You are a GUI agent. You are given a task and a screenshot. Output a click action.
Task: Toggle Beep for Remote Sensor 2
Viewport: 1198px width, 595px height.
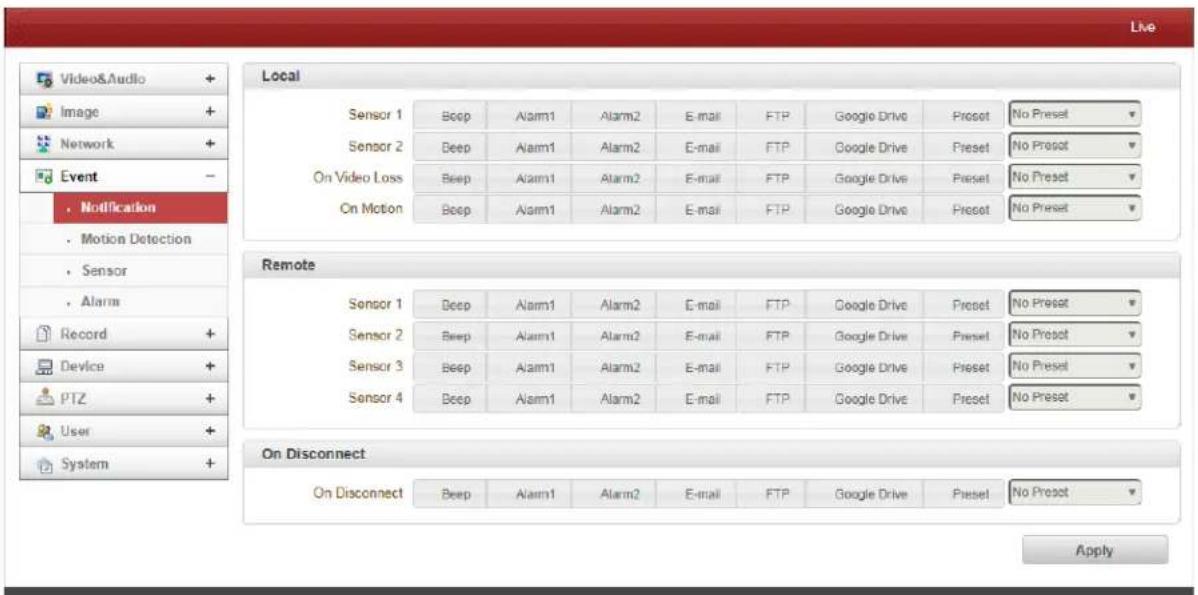click(x=450, y=336)
